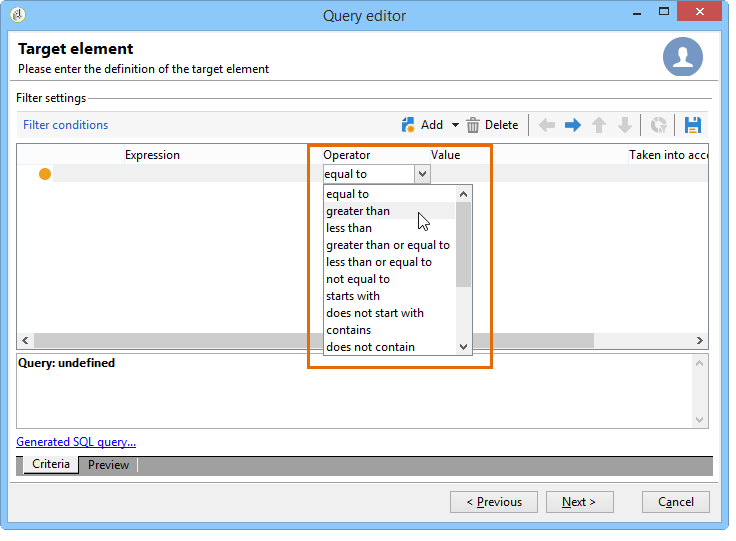
Task: Close the Query editor window
Action: tap(699, 12)
